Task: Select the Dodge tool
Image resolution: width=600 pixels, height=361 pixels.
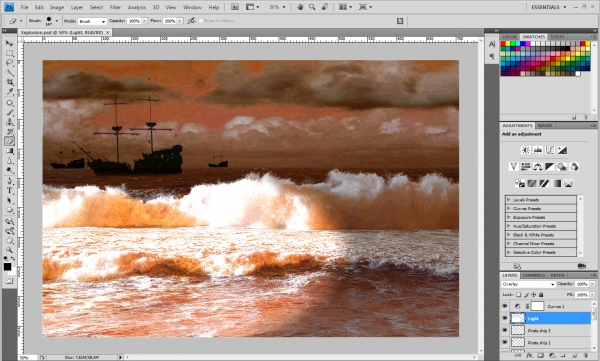Action: point(9,170)
